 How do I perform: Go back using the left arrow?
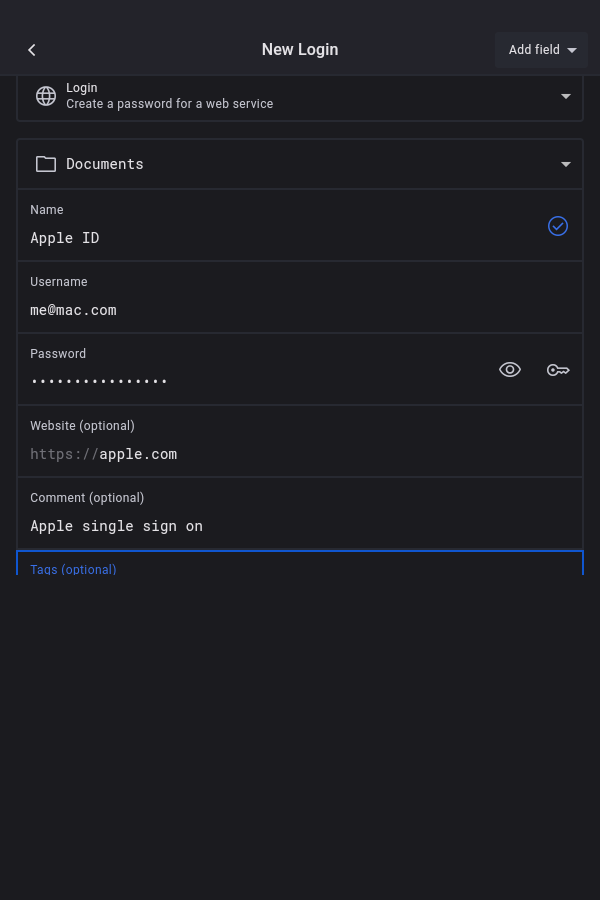pos(32,50)
